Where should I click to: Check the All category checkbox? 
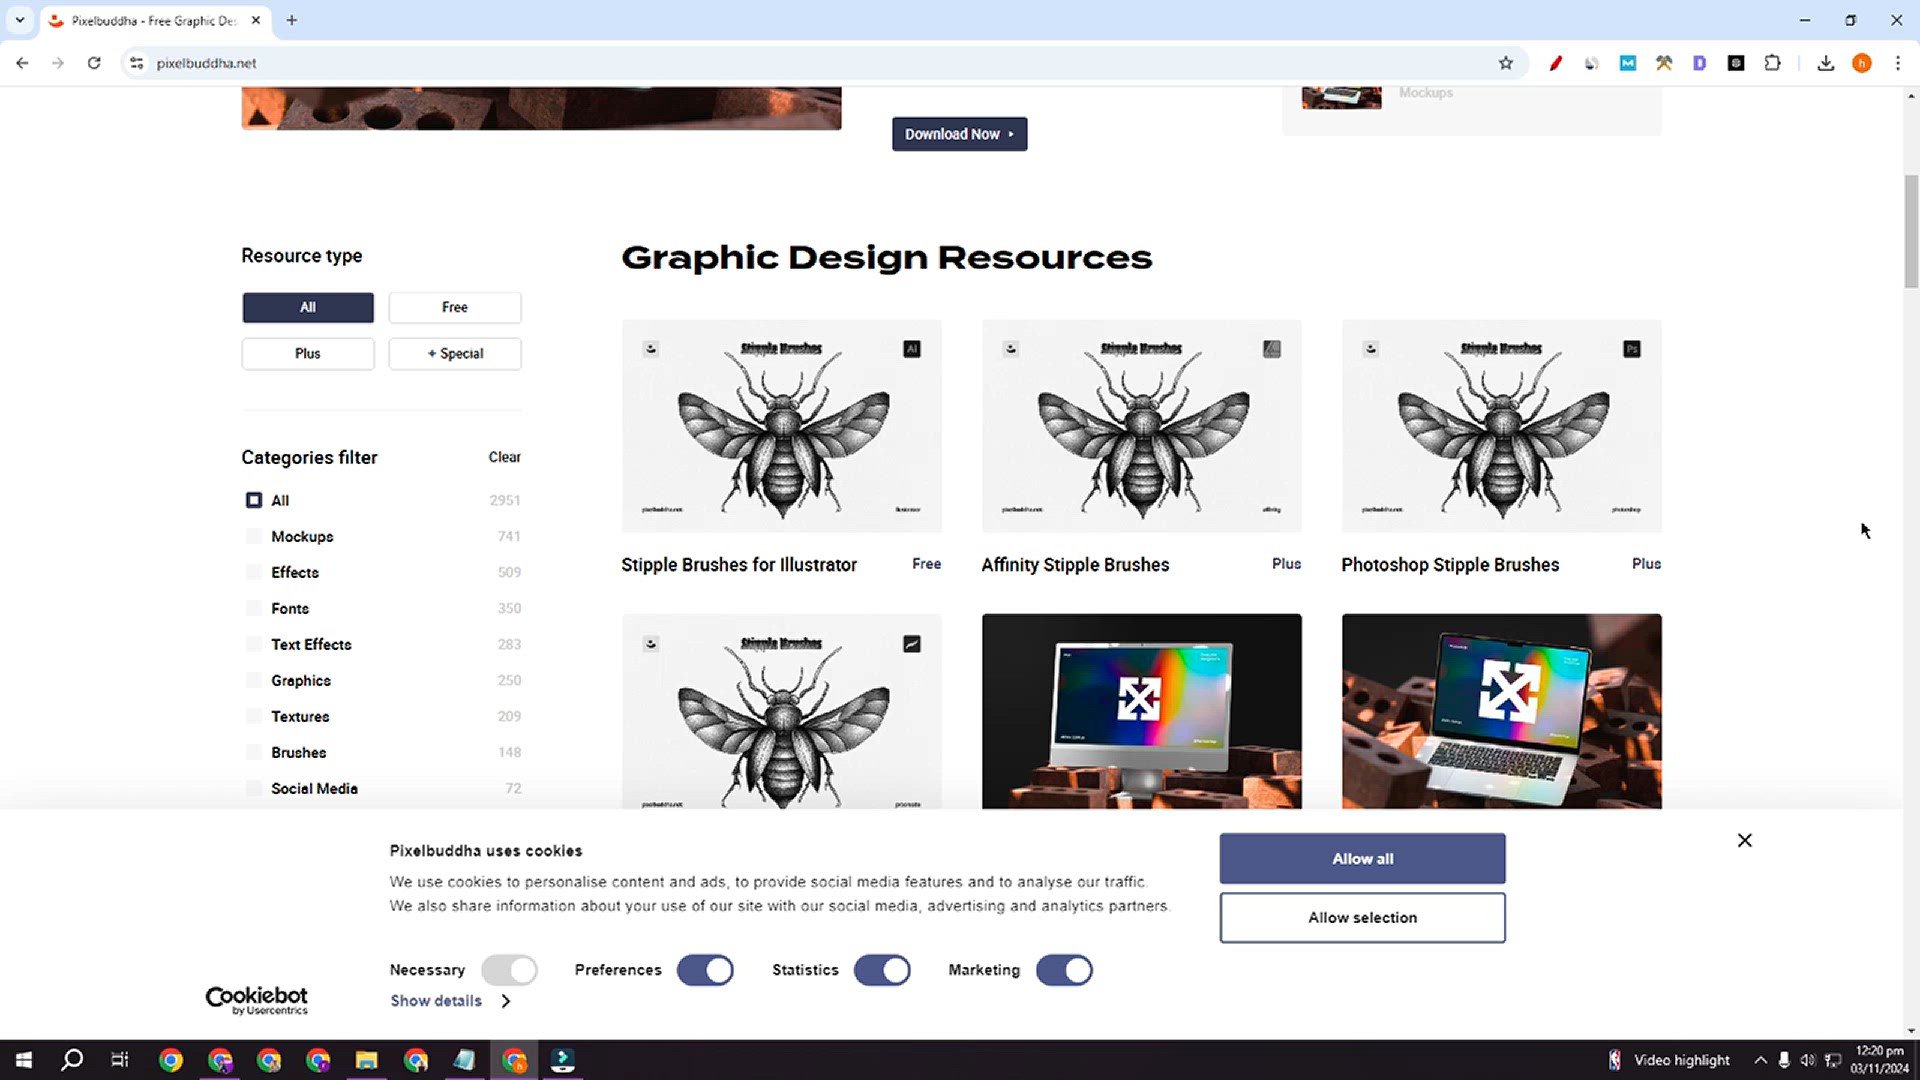tap(254, 500)
